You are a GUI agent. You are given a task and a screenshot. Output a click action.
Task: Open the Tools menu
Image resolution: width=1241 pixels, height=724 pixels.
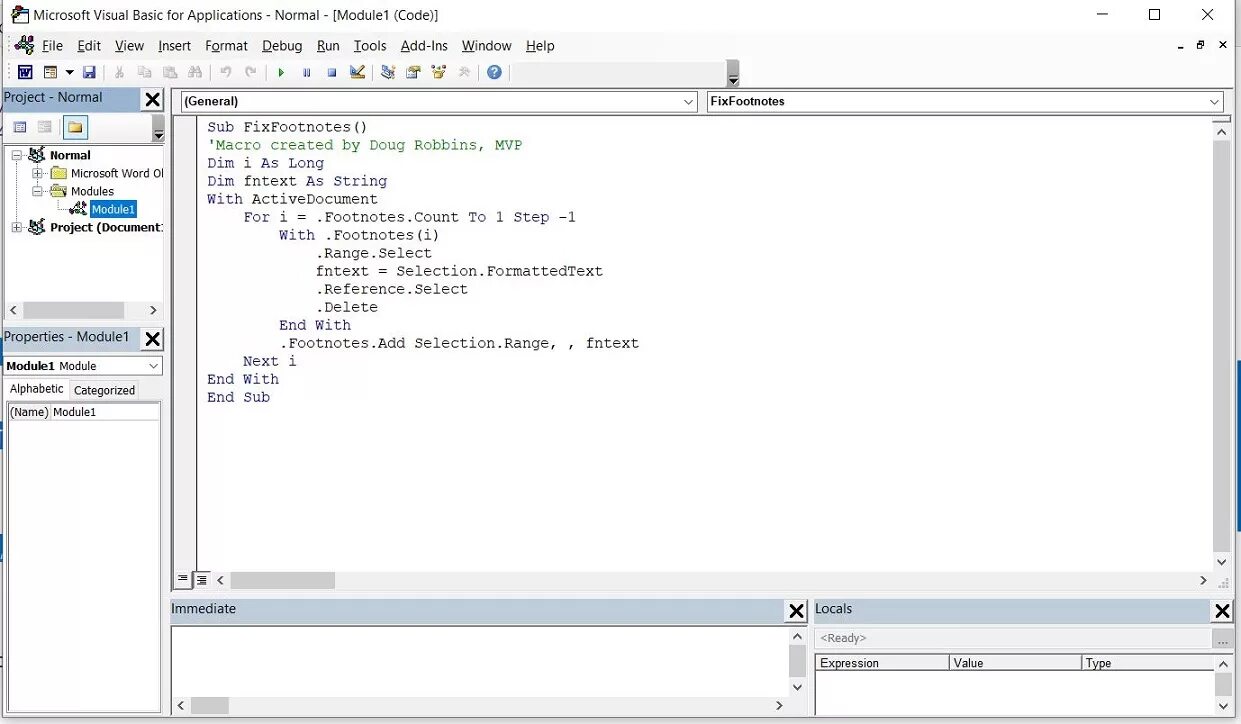pos(370,45)
